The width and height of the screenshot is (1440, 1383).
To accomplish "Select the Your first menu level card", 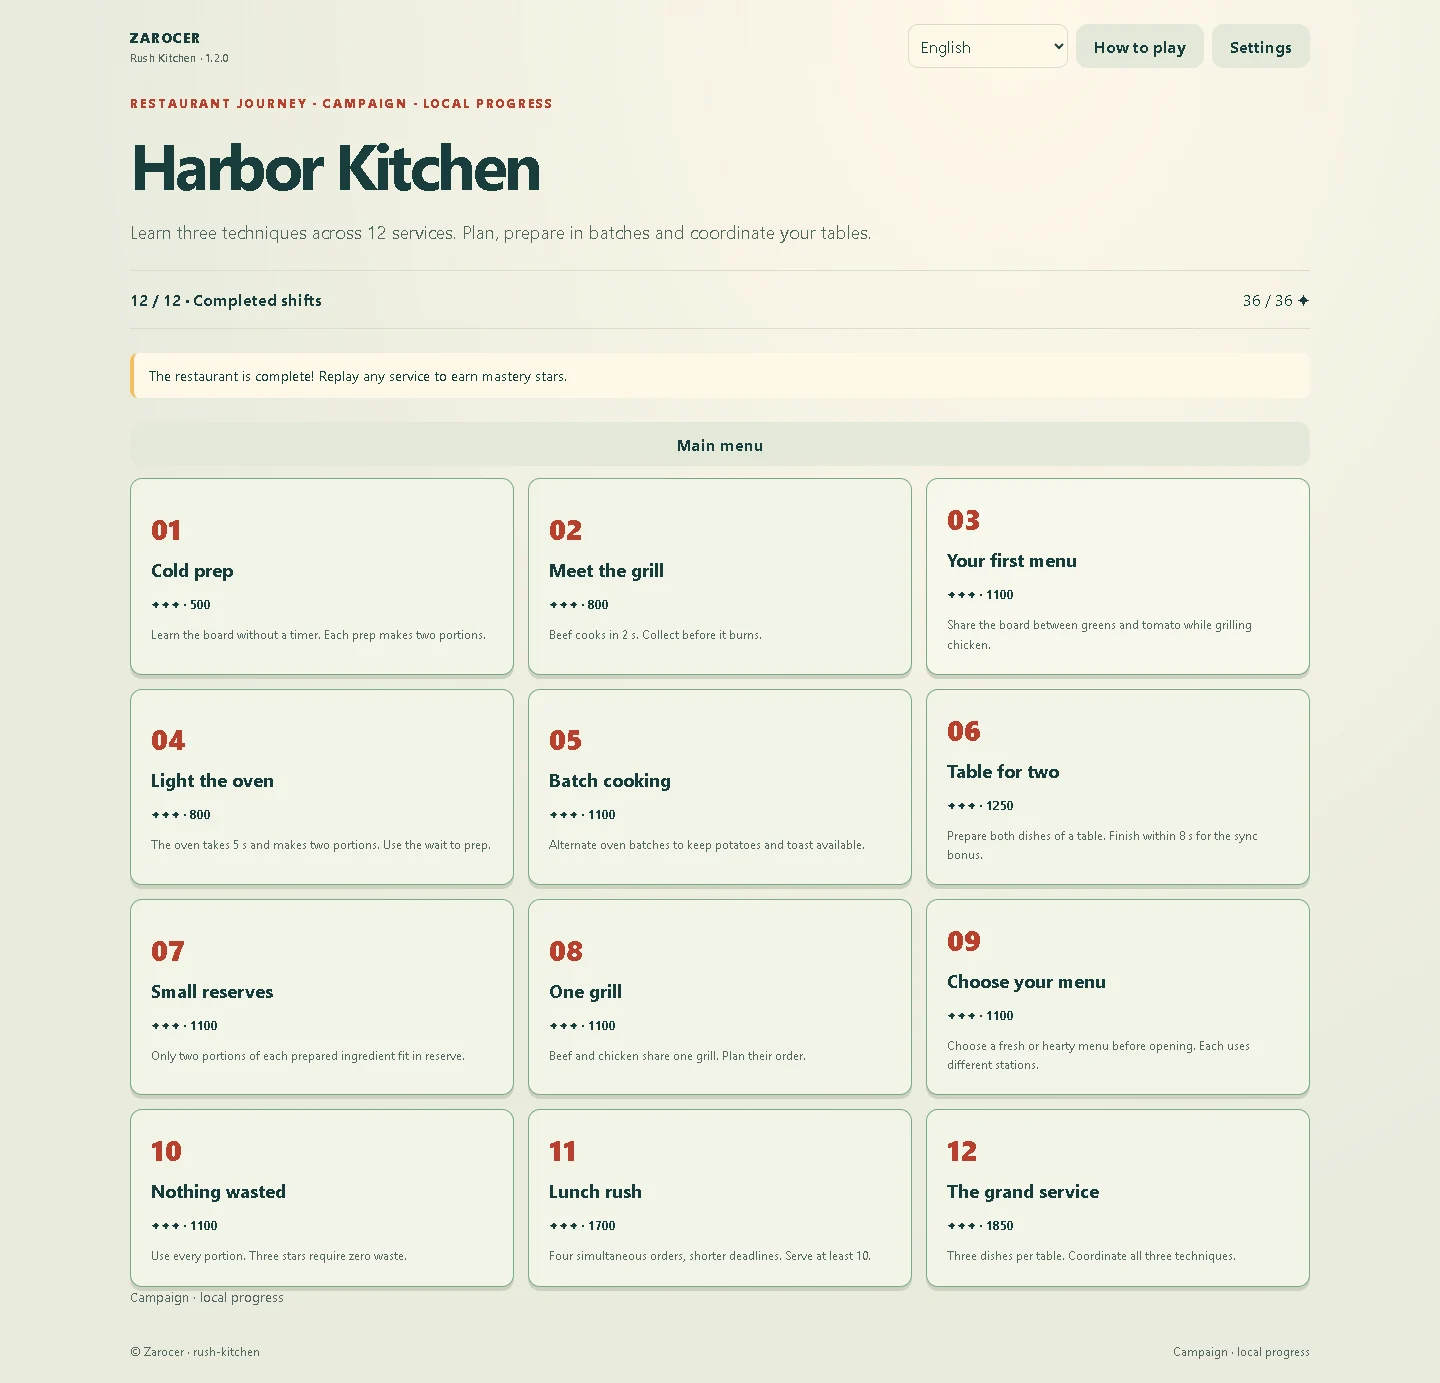I will point(1118,577).
